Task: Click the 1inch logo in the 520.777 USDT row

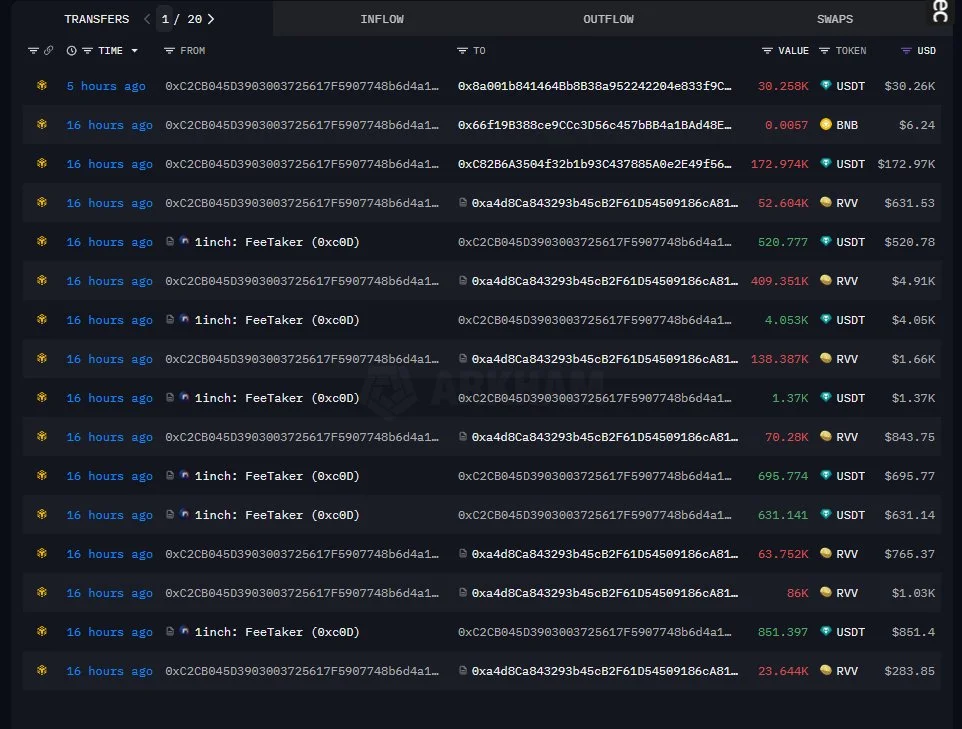Action: pos(184,242)
